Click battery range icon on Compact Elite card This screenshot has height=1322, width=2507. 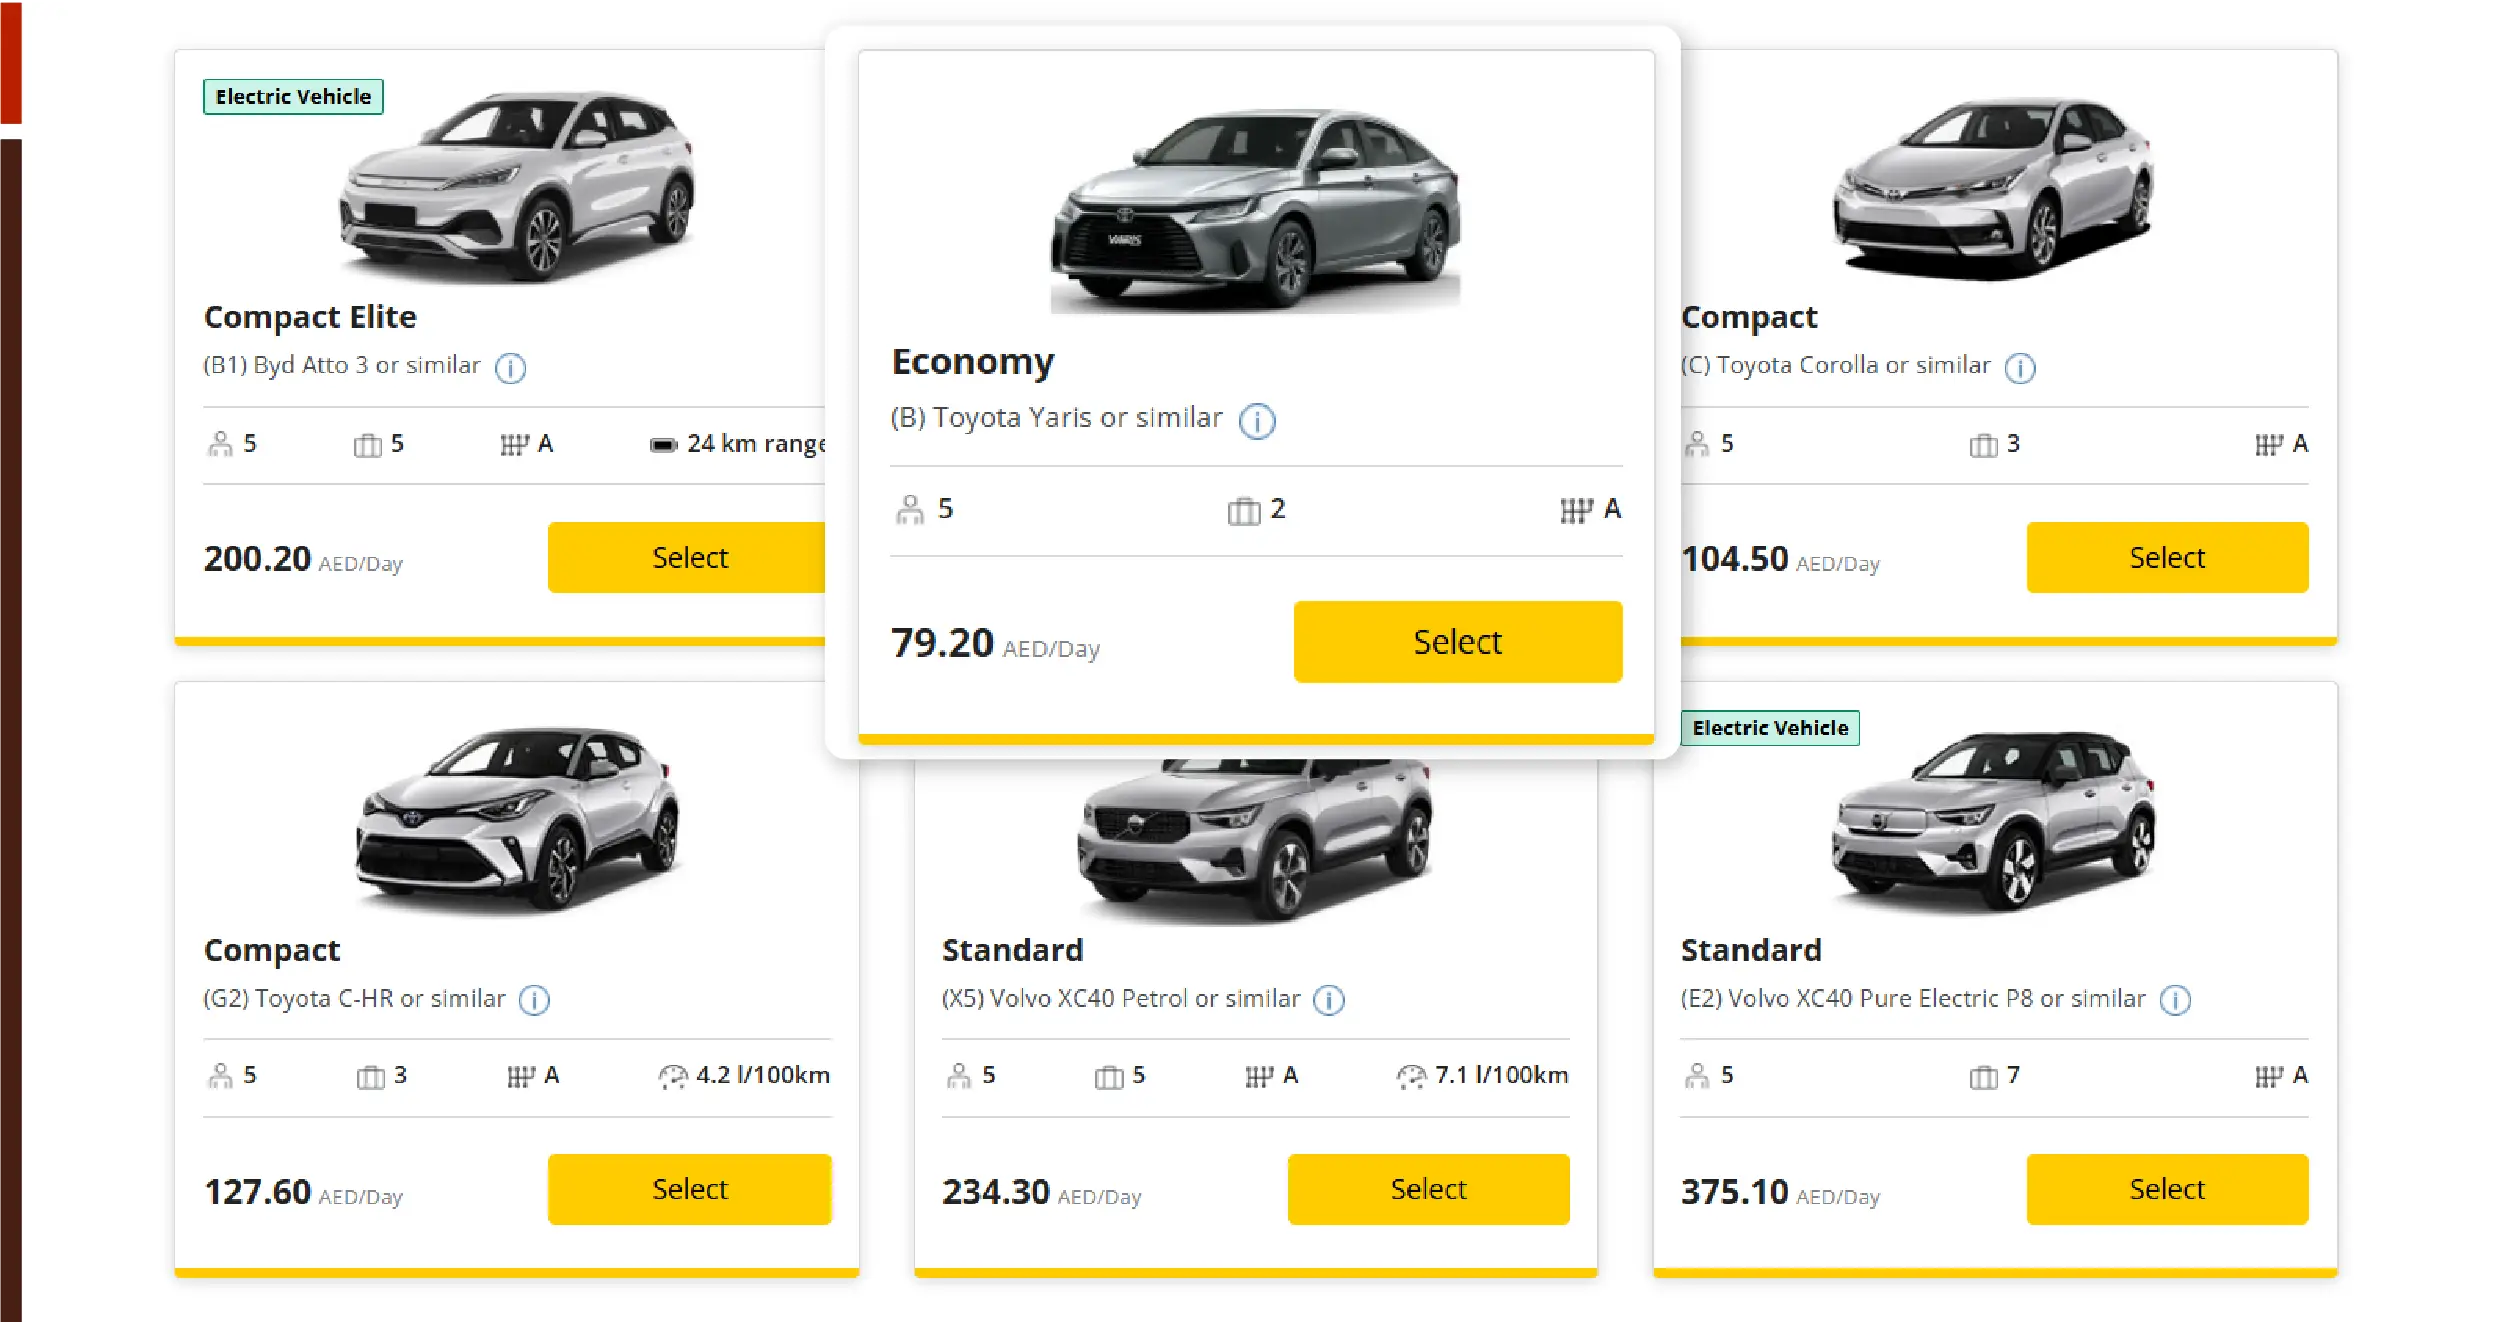point(663,445)
